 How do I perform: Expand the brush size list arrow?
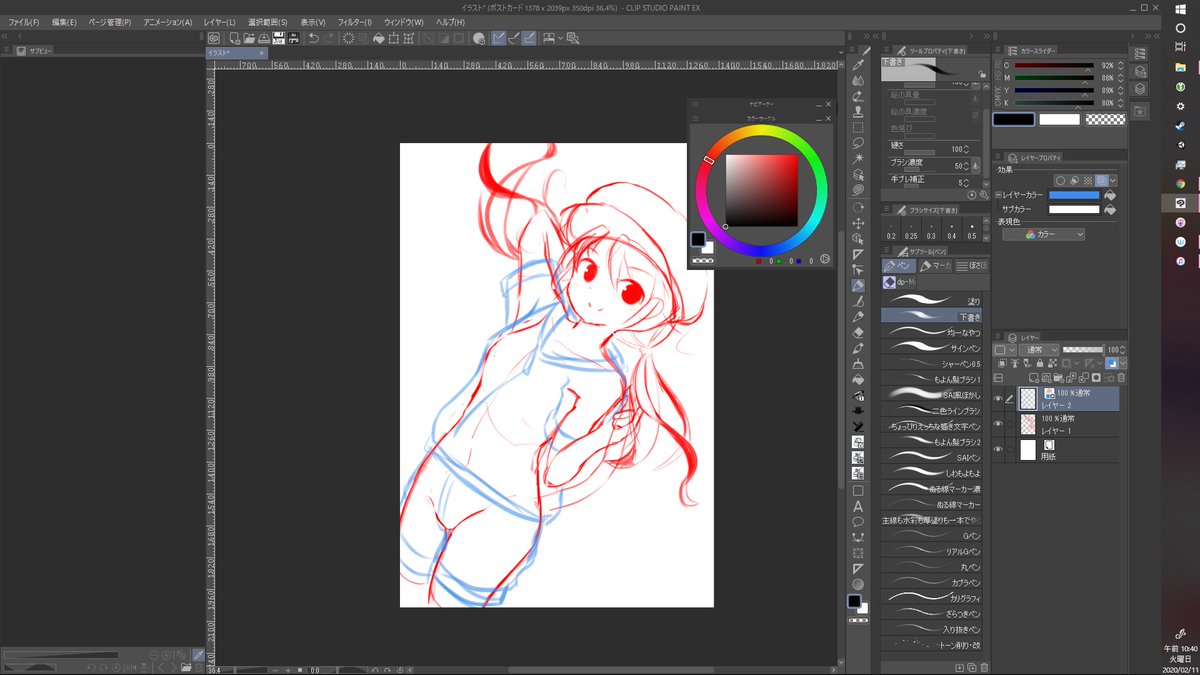pyautogui.click(x=986, y=237)
